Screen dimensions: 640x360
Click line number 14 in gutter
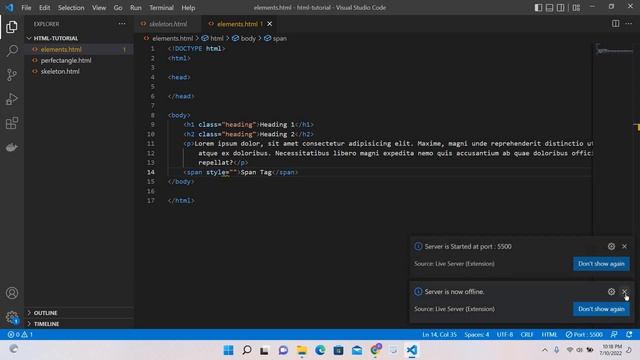[151, 172]
